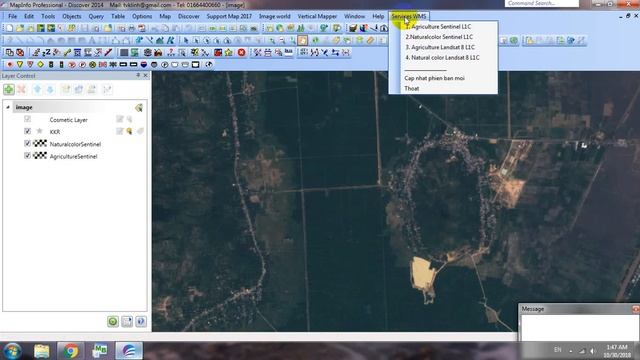Open the Objects menu

[72, 16]
